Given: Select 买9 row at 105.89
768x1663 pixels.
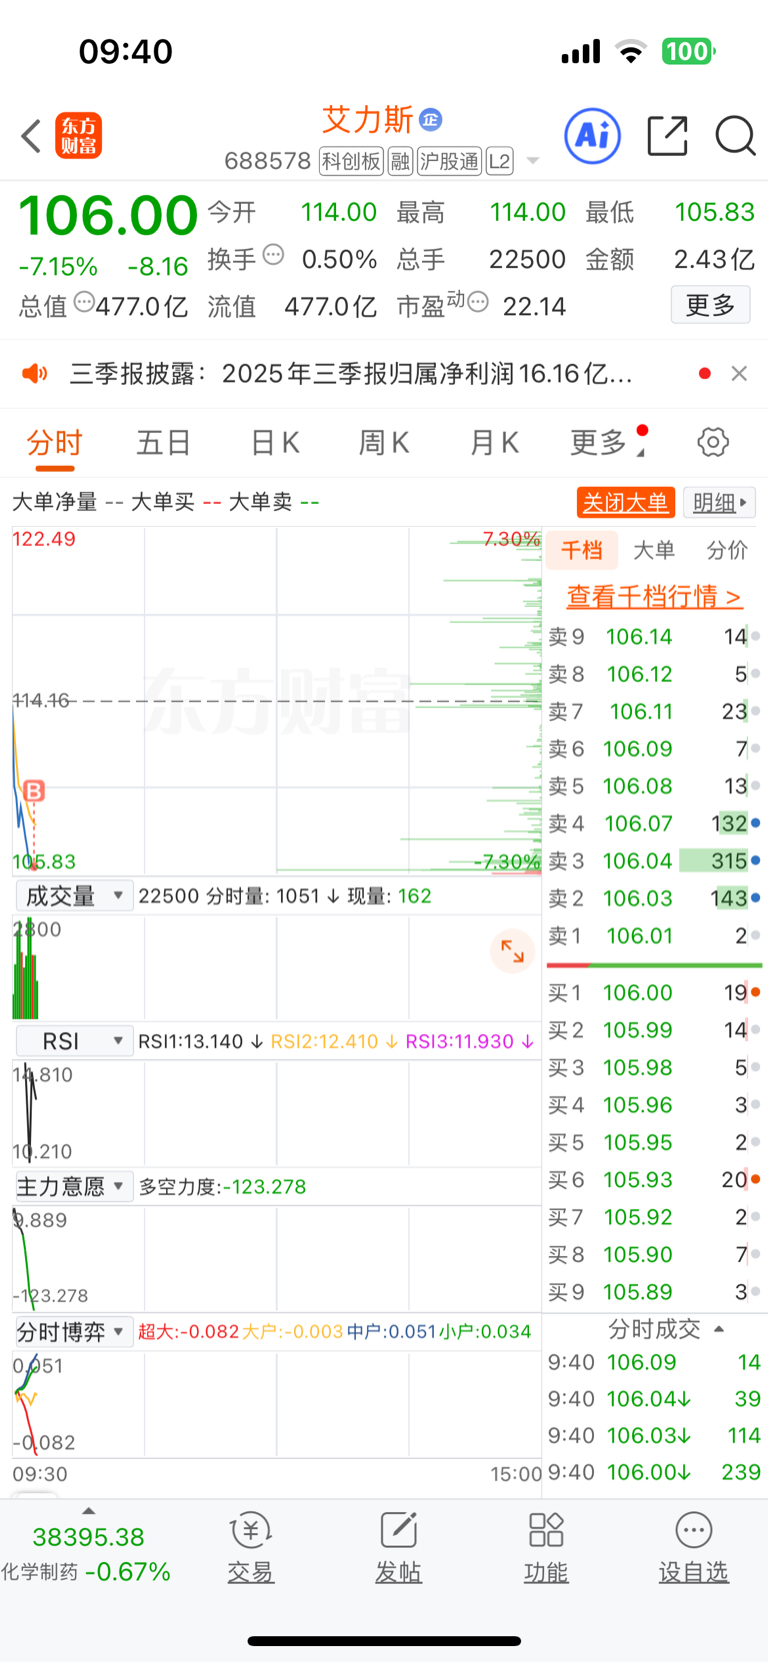Looking at the screenshot, I should click(654, 1292).
